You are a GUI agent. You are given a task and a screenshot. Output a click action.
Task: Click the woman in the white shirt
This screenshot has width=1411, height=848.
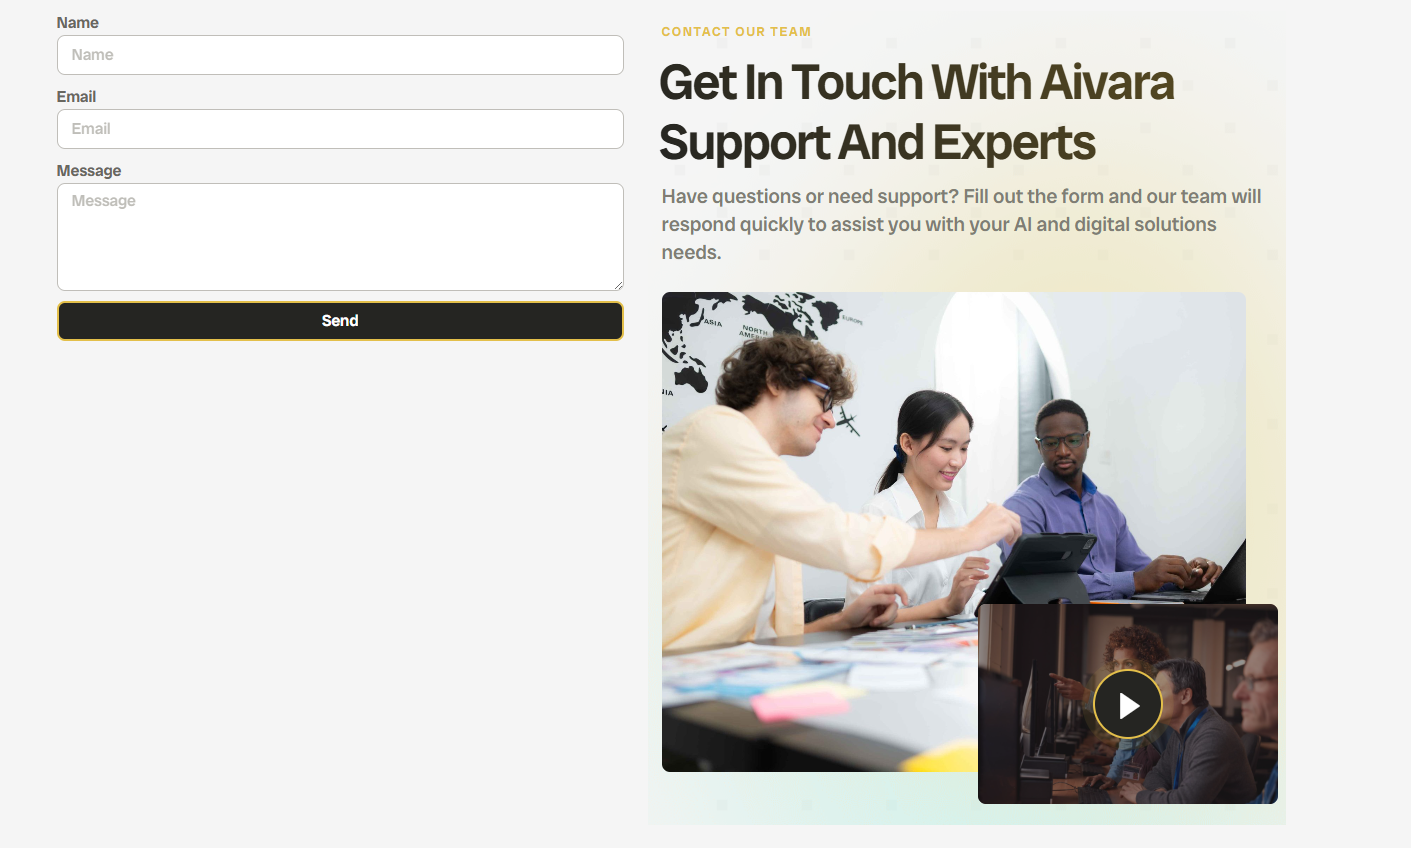[x=925, y=500]
